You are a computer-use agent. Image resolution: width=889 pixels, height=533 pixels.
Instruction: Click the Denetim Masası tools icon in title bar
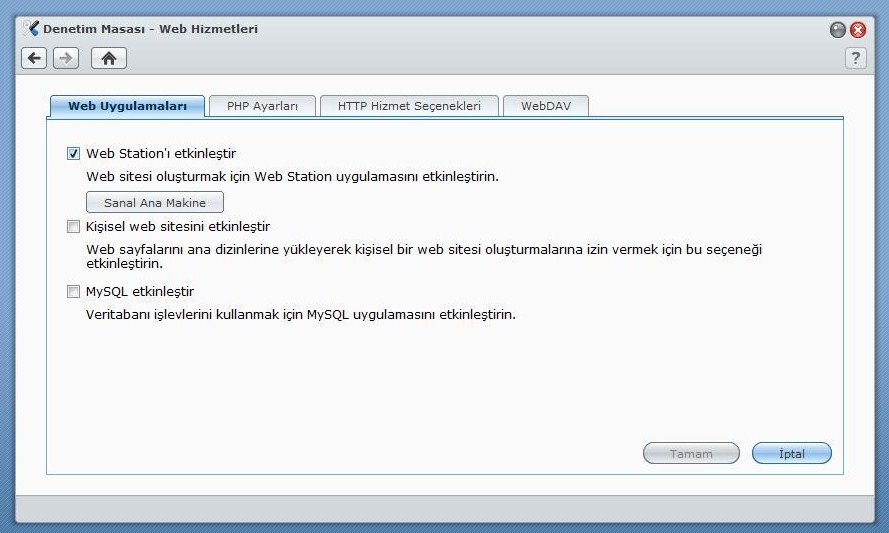tap(31, 29)
